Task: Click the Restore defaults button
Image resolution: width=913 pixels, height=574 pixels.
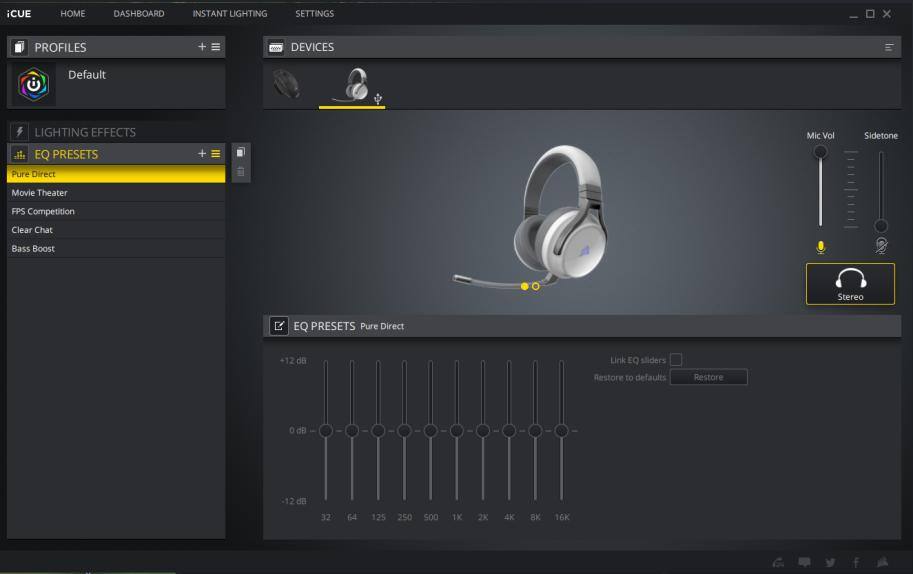Action: (x=708, y=377)
